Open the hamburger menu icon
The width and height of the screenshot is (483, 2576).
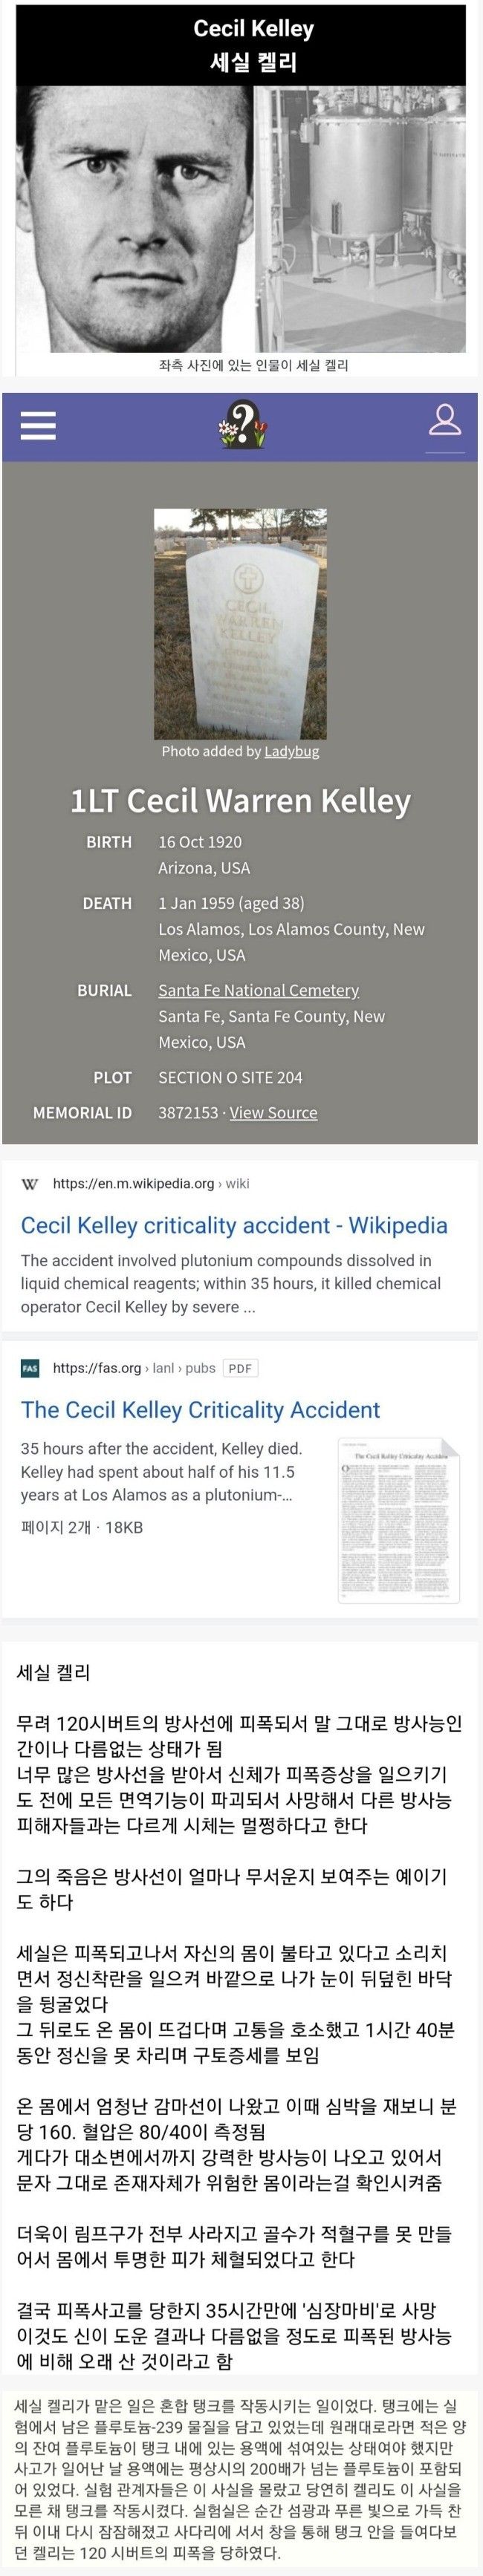tap(39, 425)
